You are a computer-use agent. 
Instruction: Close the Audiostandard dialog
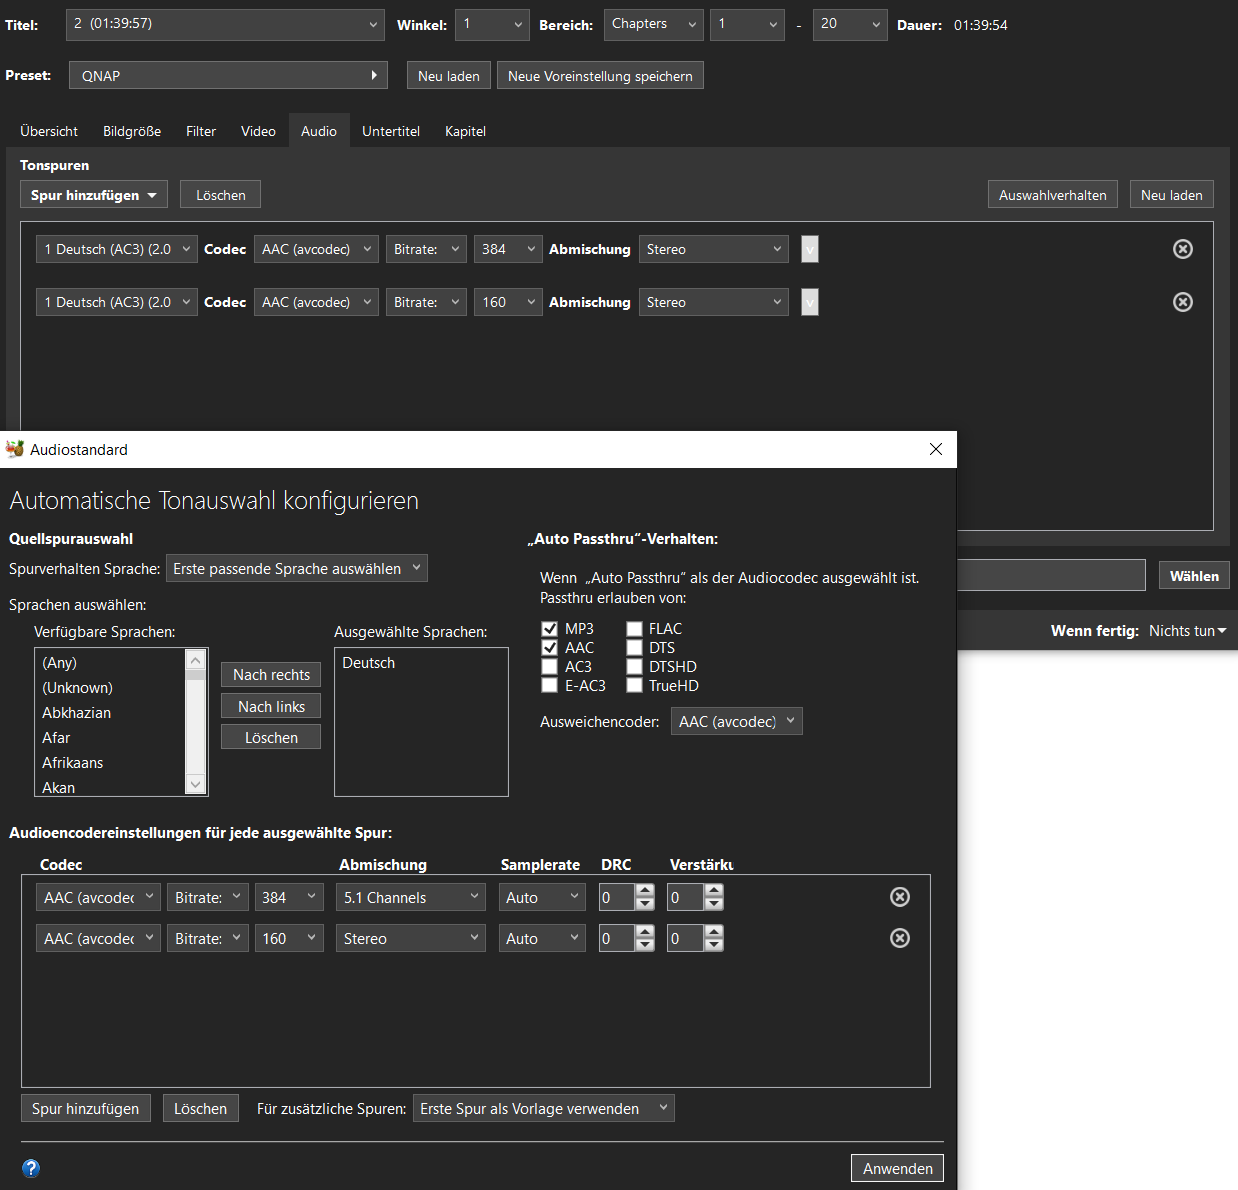tap(936, 449)
